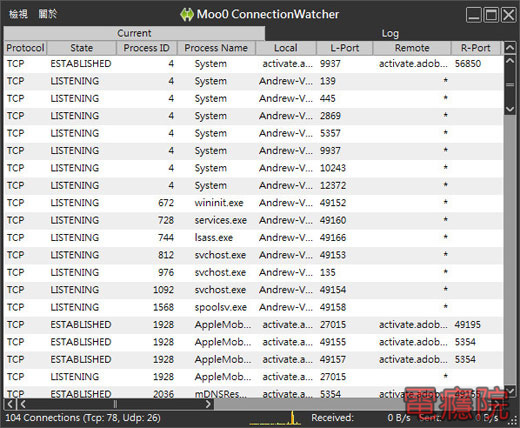Select the spoolsv.exe process row
Viewport: 520px width, 428px height.
254,307
